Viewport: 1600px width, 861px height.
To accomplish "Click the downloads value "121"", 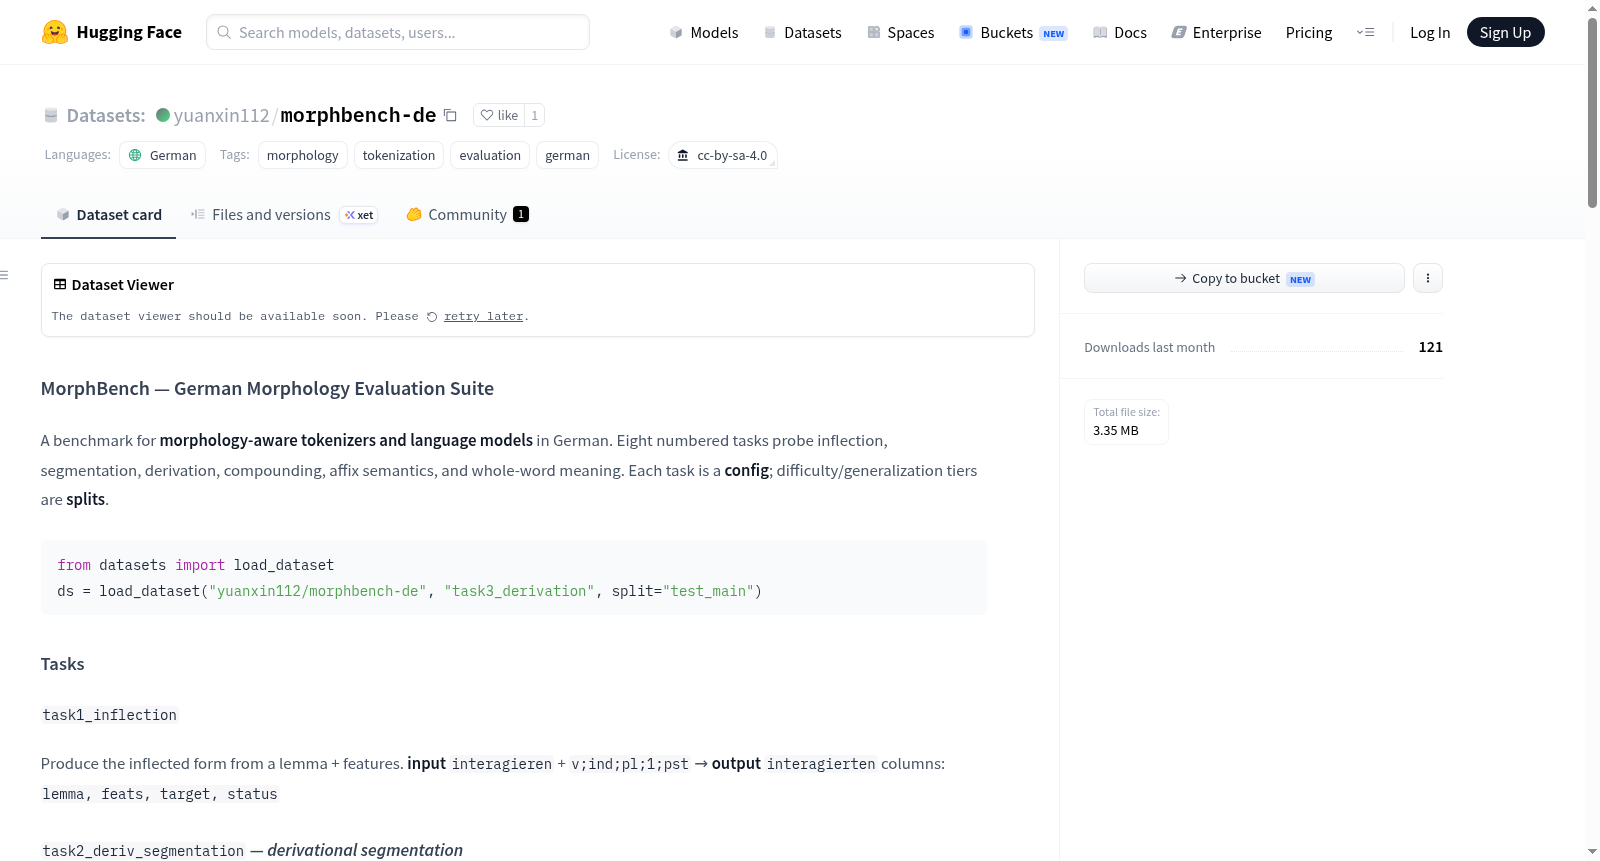I will click(x=1431, y=347).
